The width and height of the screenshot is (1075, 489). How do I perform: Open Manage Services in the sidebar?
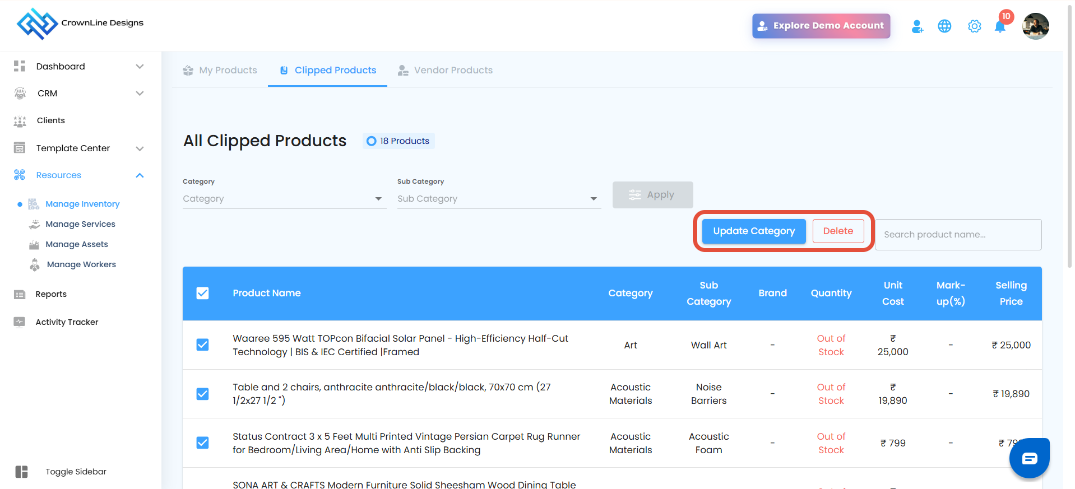(x=80, y=224)
